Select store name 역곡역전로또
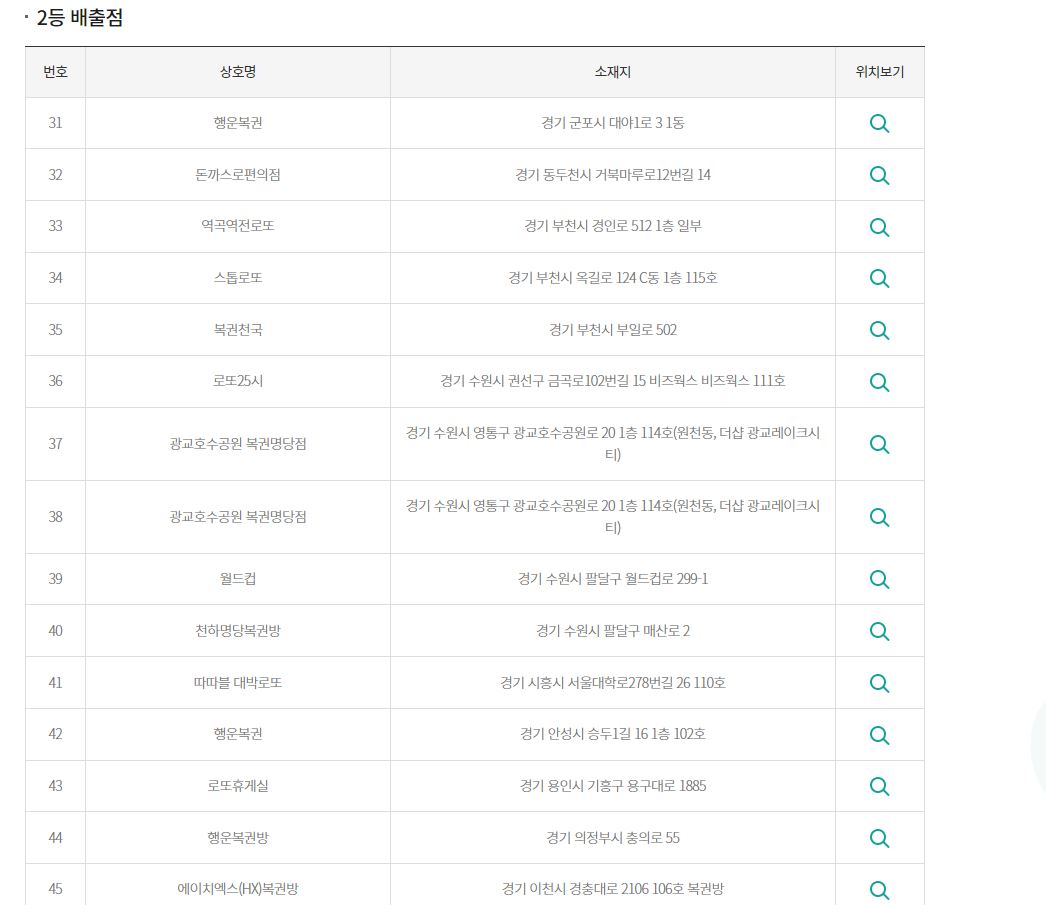Image resolution: width=1046 pixels, height=905 pixels. click(237, 225)
